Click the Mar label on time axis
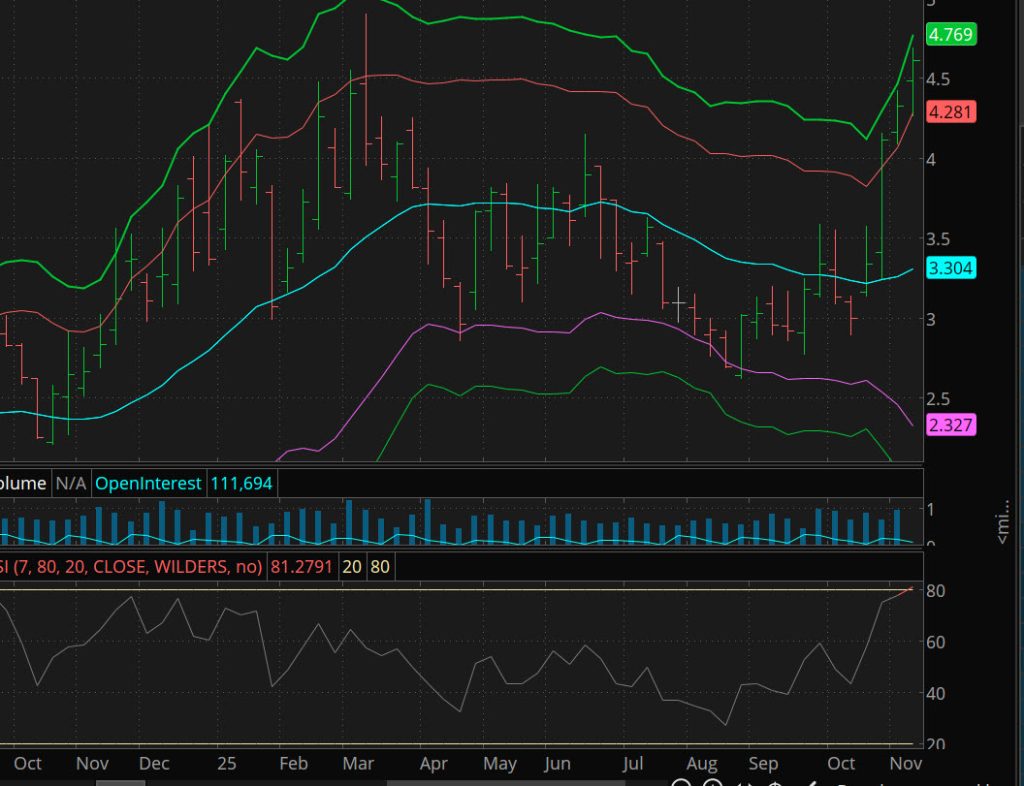Image resolution: width=1024 pixels, height=786 pixels. coord(357,764)
